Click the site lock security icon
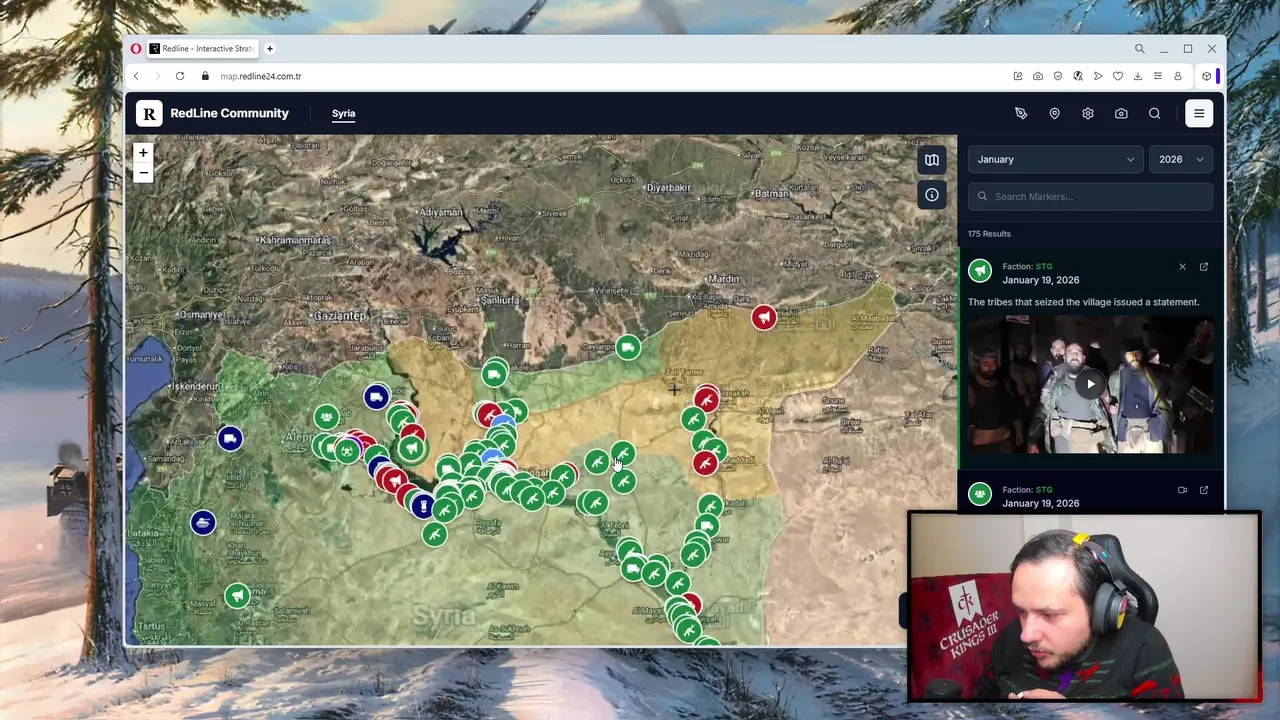This screenshot has width=1280, height=720. (x=205, y=76)
